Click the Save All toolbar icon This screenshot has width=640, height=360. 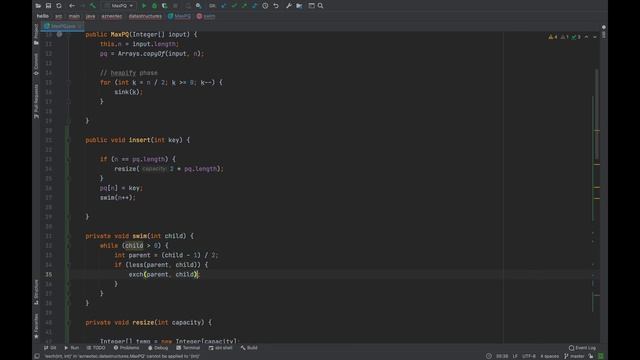48,6
